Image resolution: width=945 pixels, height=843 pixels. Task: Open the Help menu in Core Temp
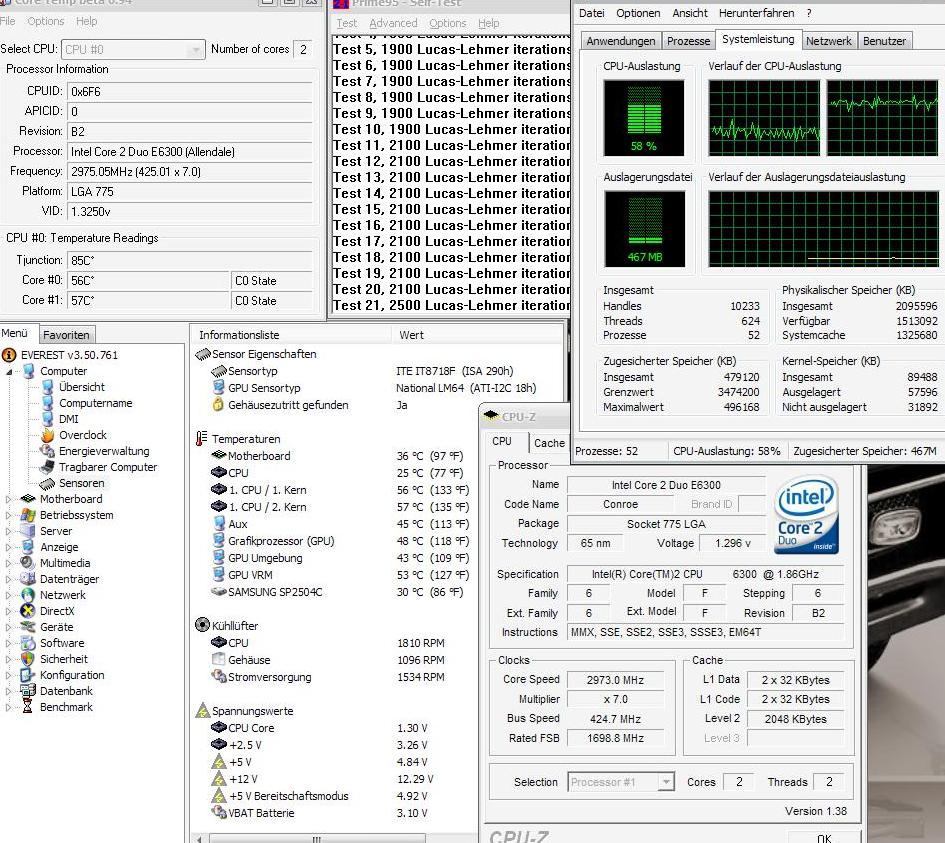coord(86,21)
